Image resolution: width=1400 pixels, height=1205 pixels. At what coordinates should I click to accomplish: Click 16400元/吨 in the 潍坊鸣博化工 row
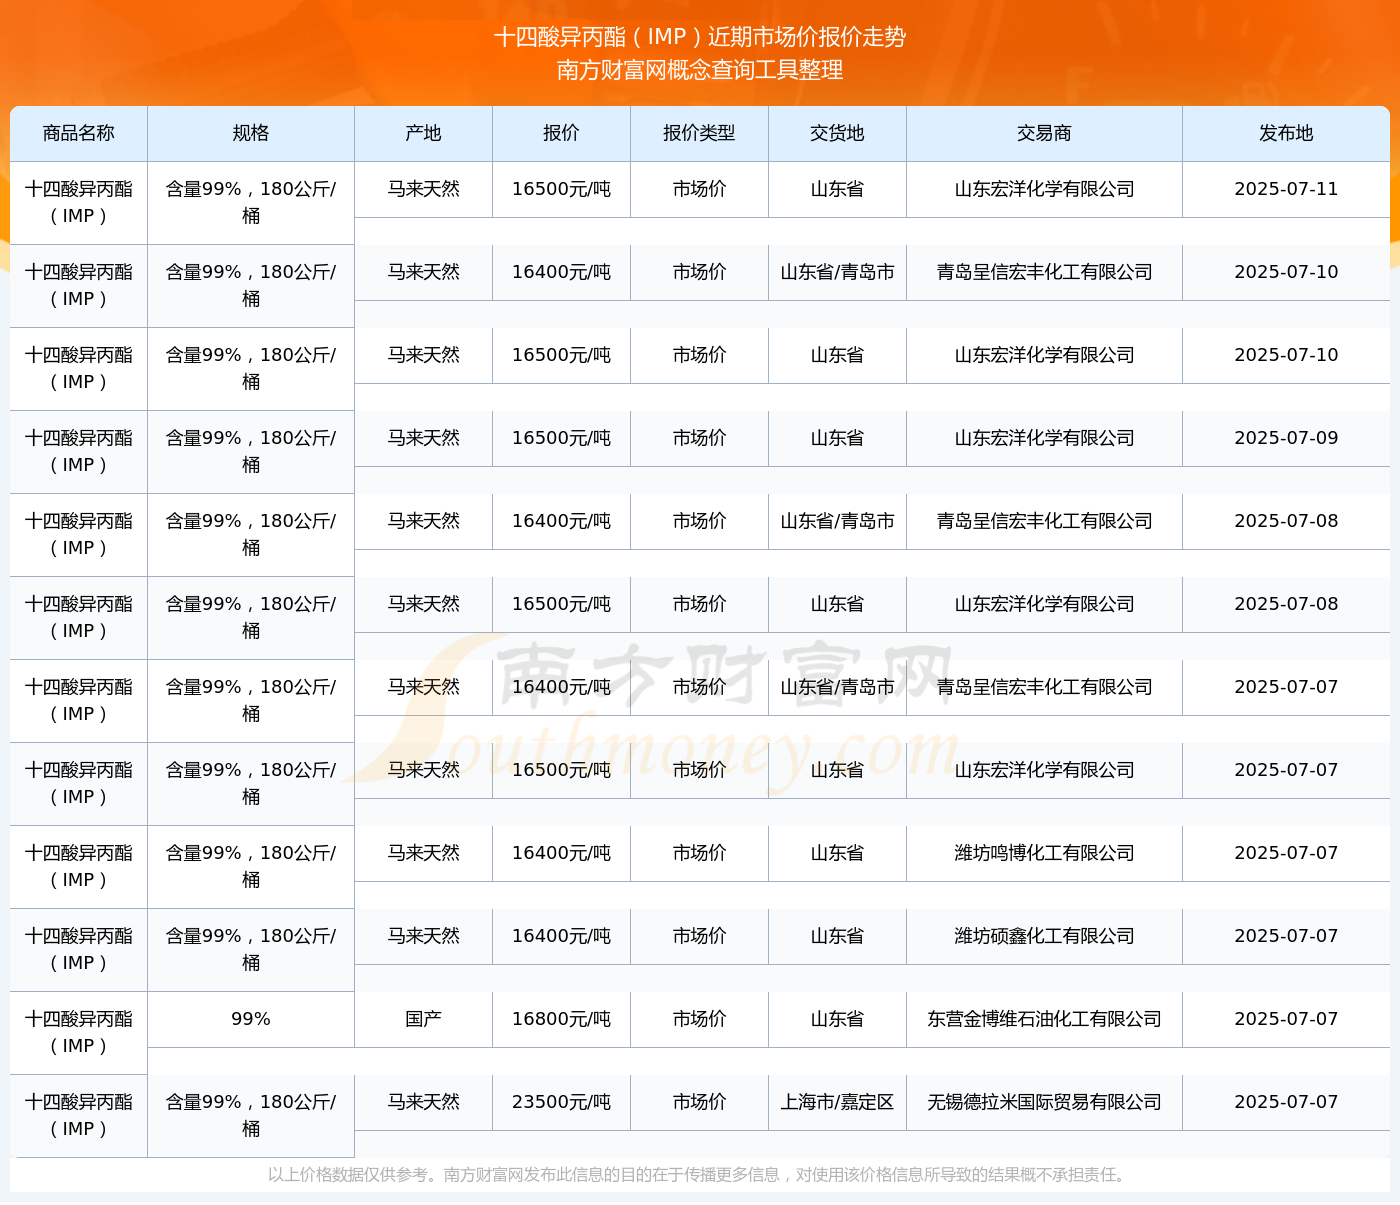pos(562,853)
